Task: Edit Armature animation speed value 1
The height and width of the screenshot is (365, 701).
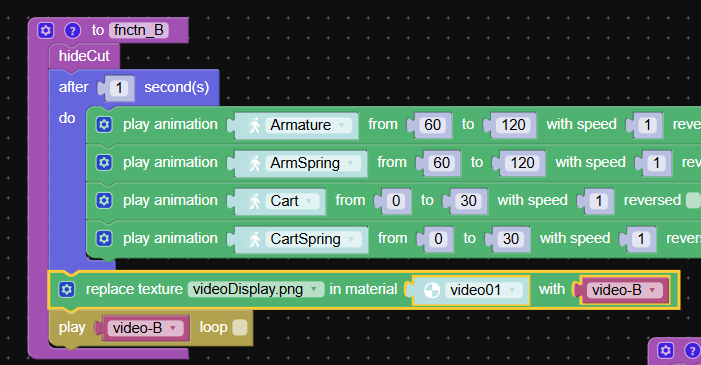Action: [x=647, y=125]
